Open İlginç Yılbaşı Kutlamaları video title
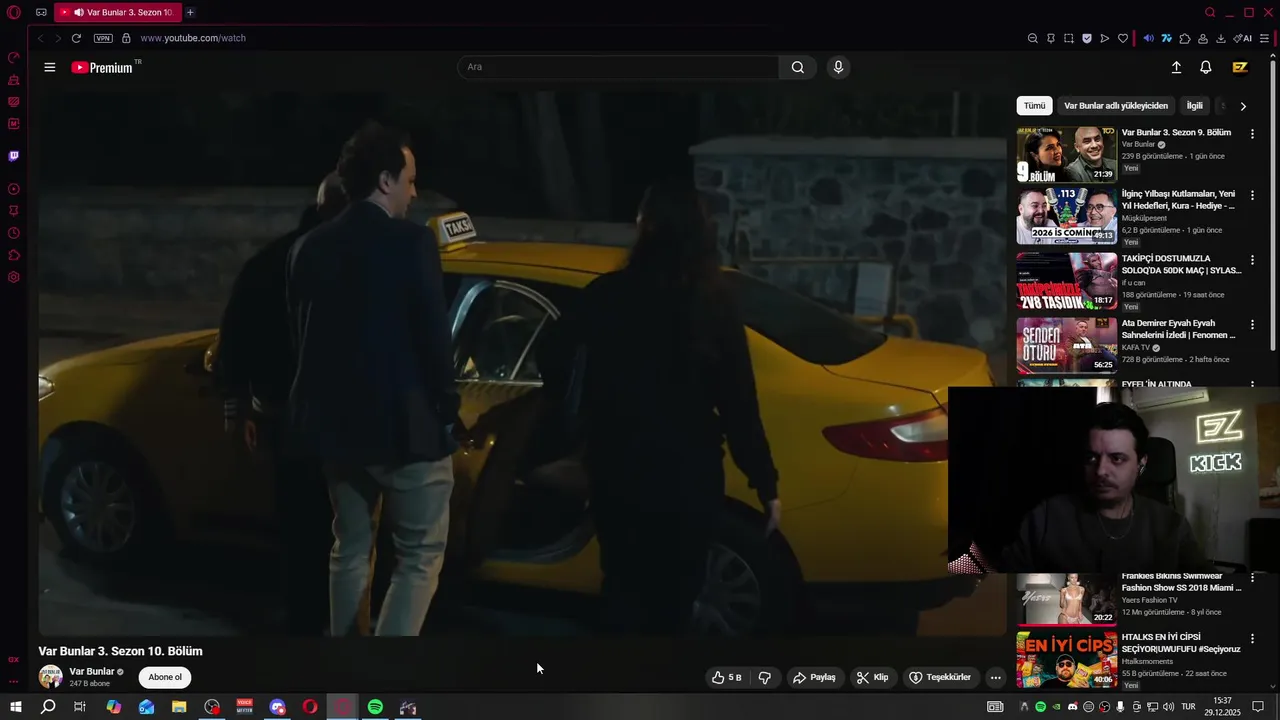 tap(1178, 200)
